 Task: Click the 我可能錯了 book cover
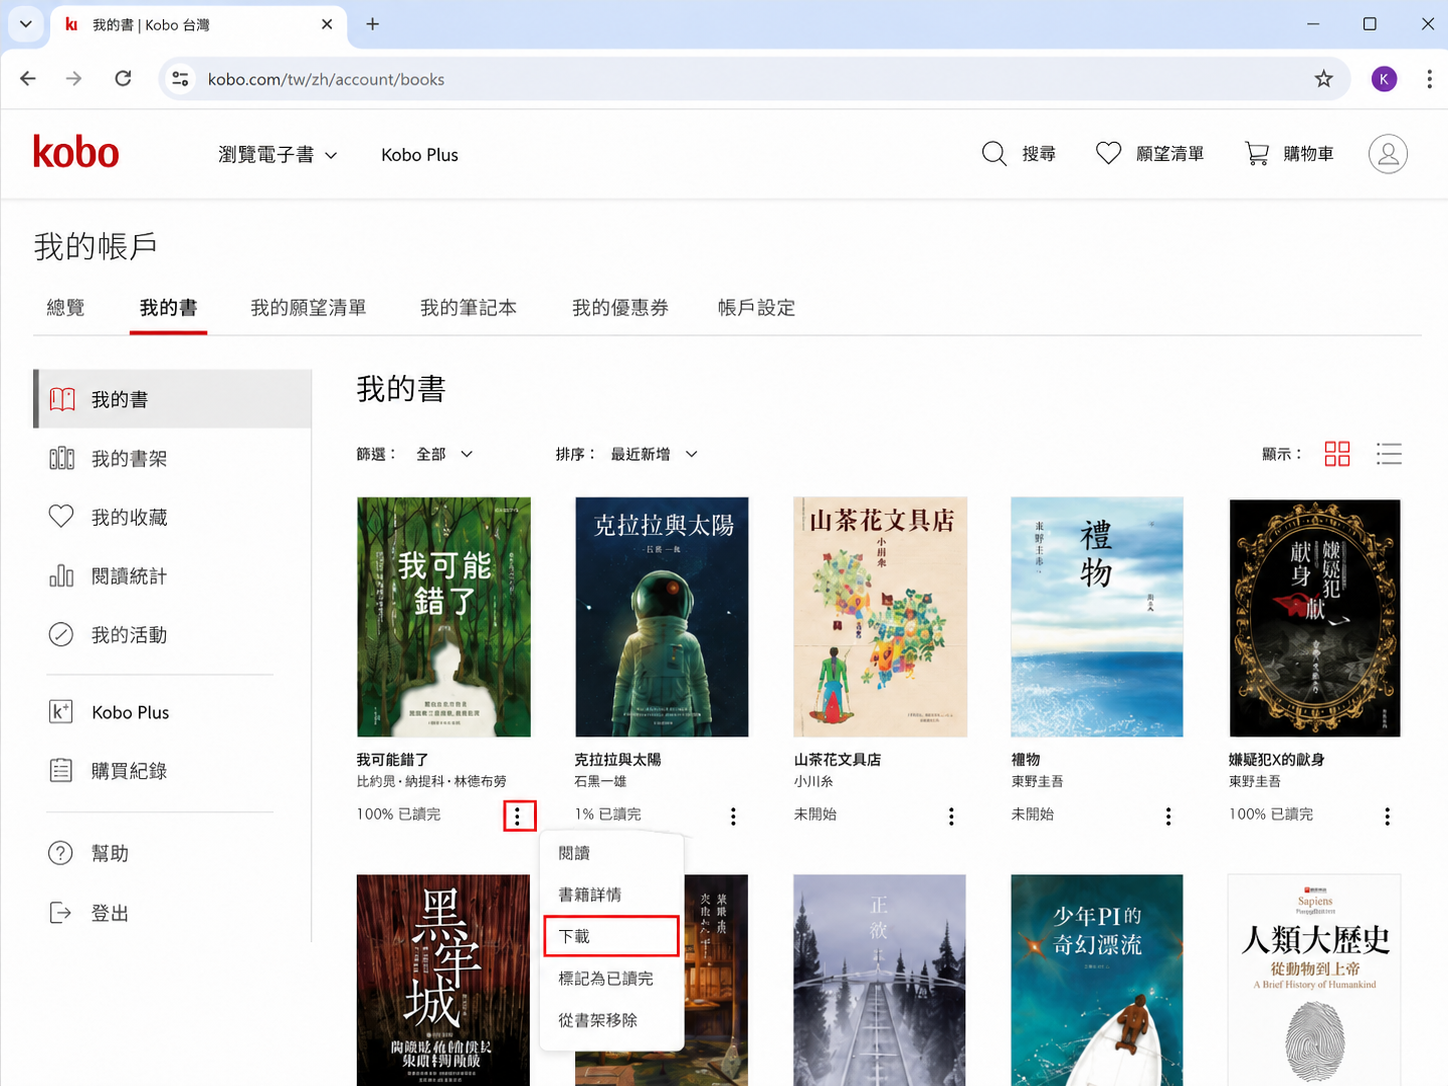tap(444, 617)
